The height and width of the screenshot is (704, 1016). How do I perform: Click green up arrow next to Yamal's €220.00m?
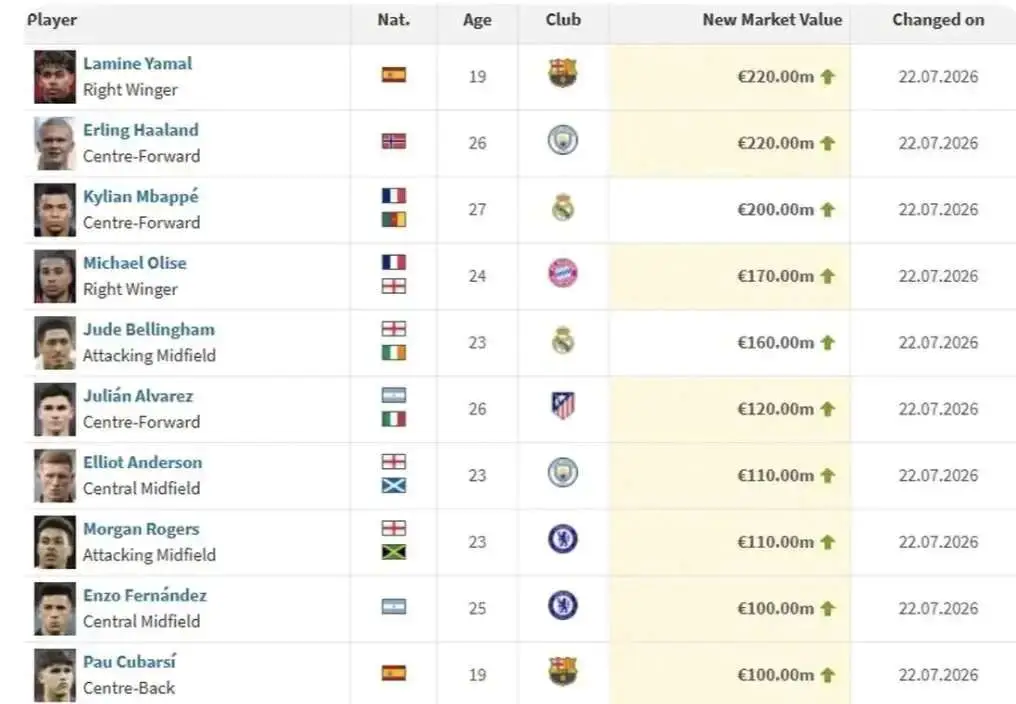(827, 76)
